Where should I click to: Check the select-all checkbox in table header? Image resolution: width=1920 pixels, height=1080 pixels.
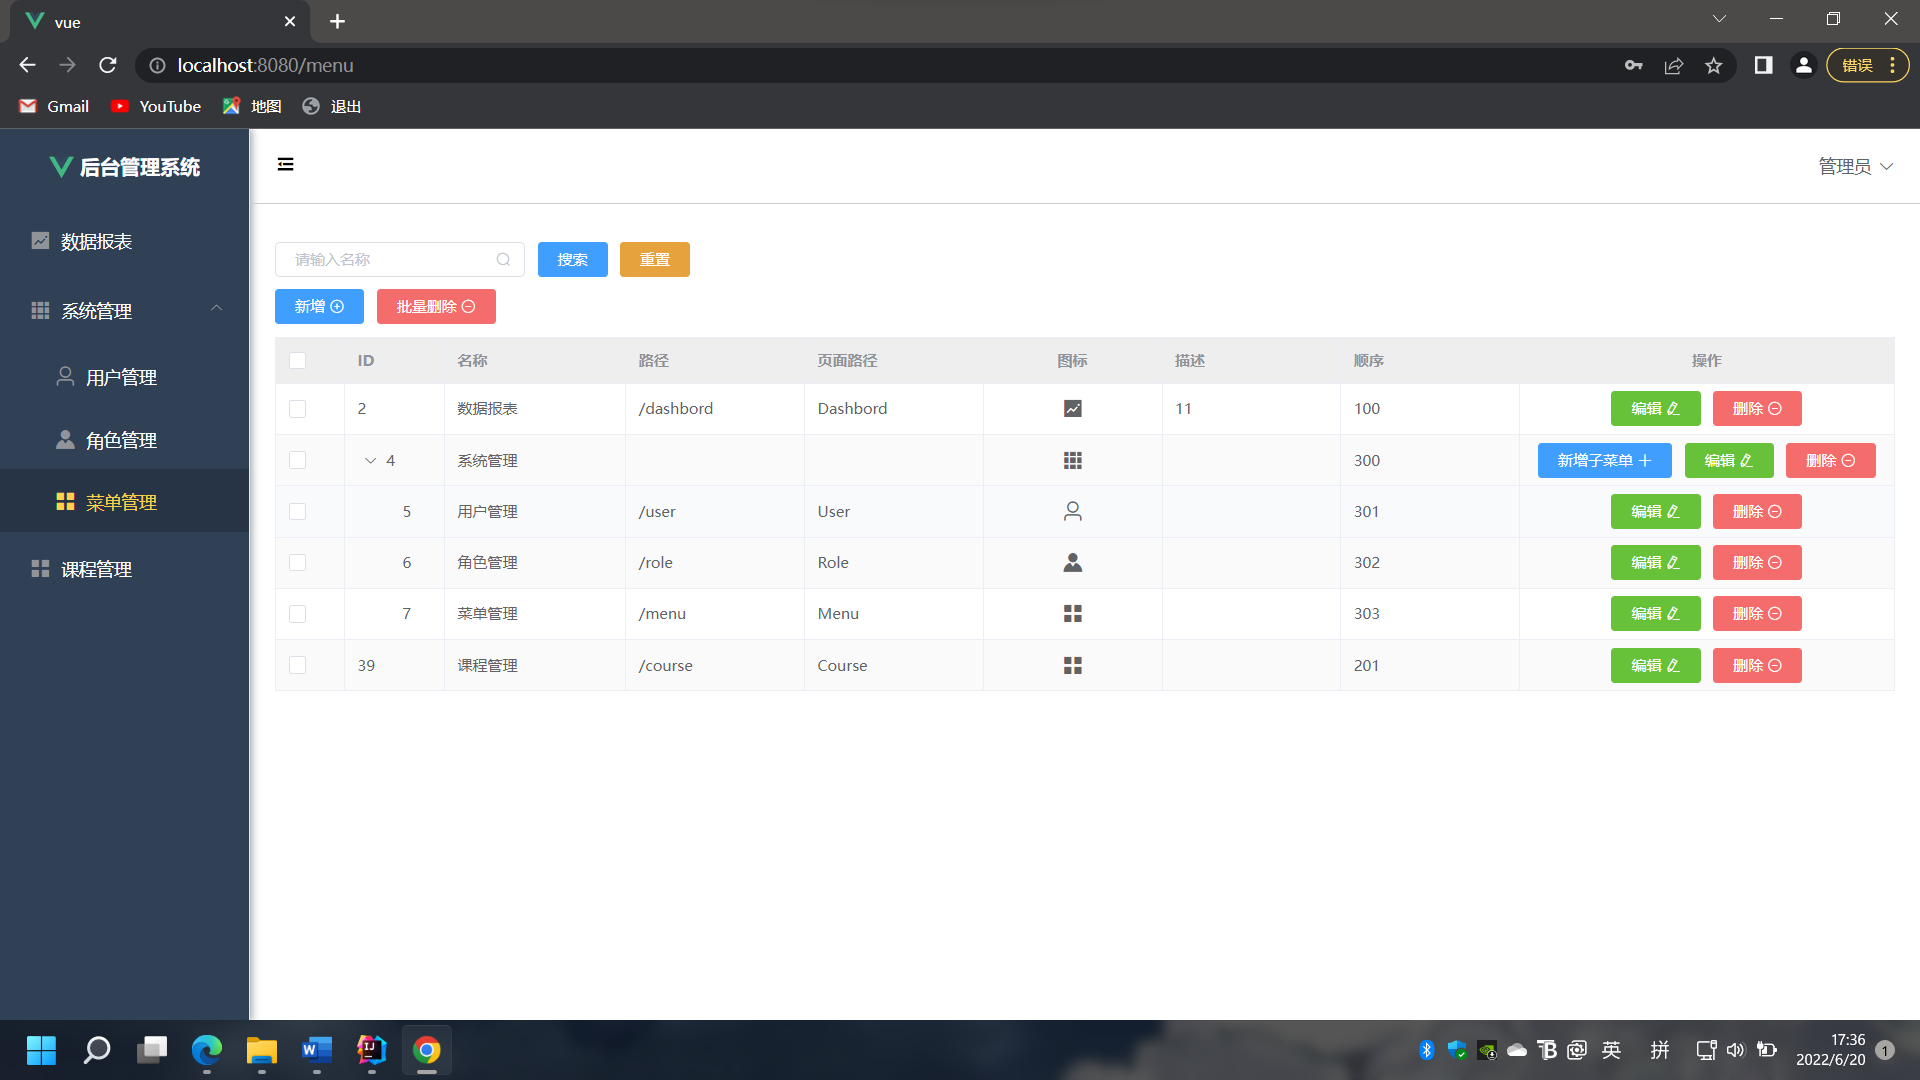[x=297, y=360]
